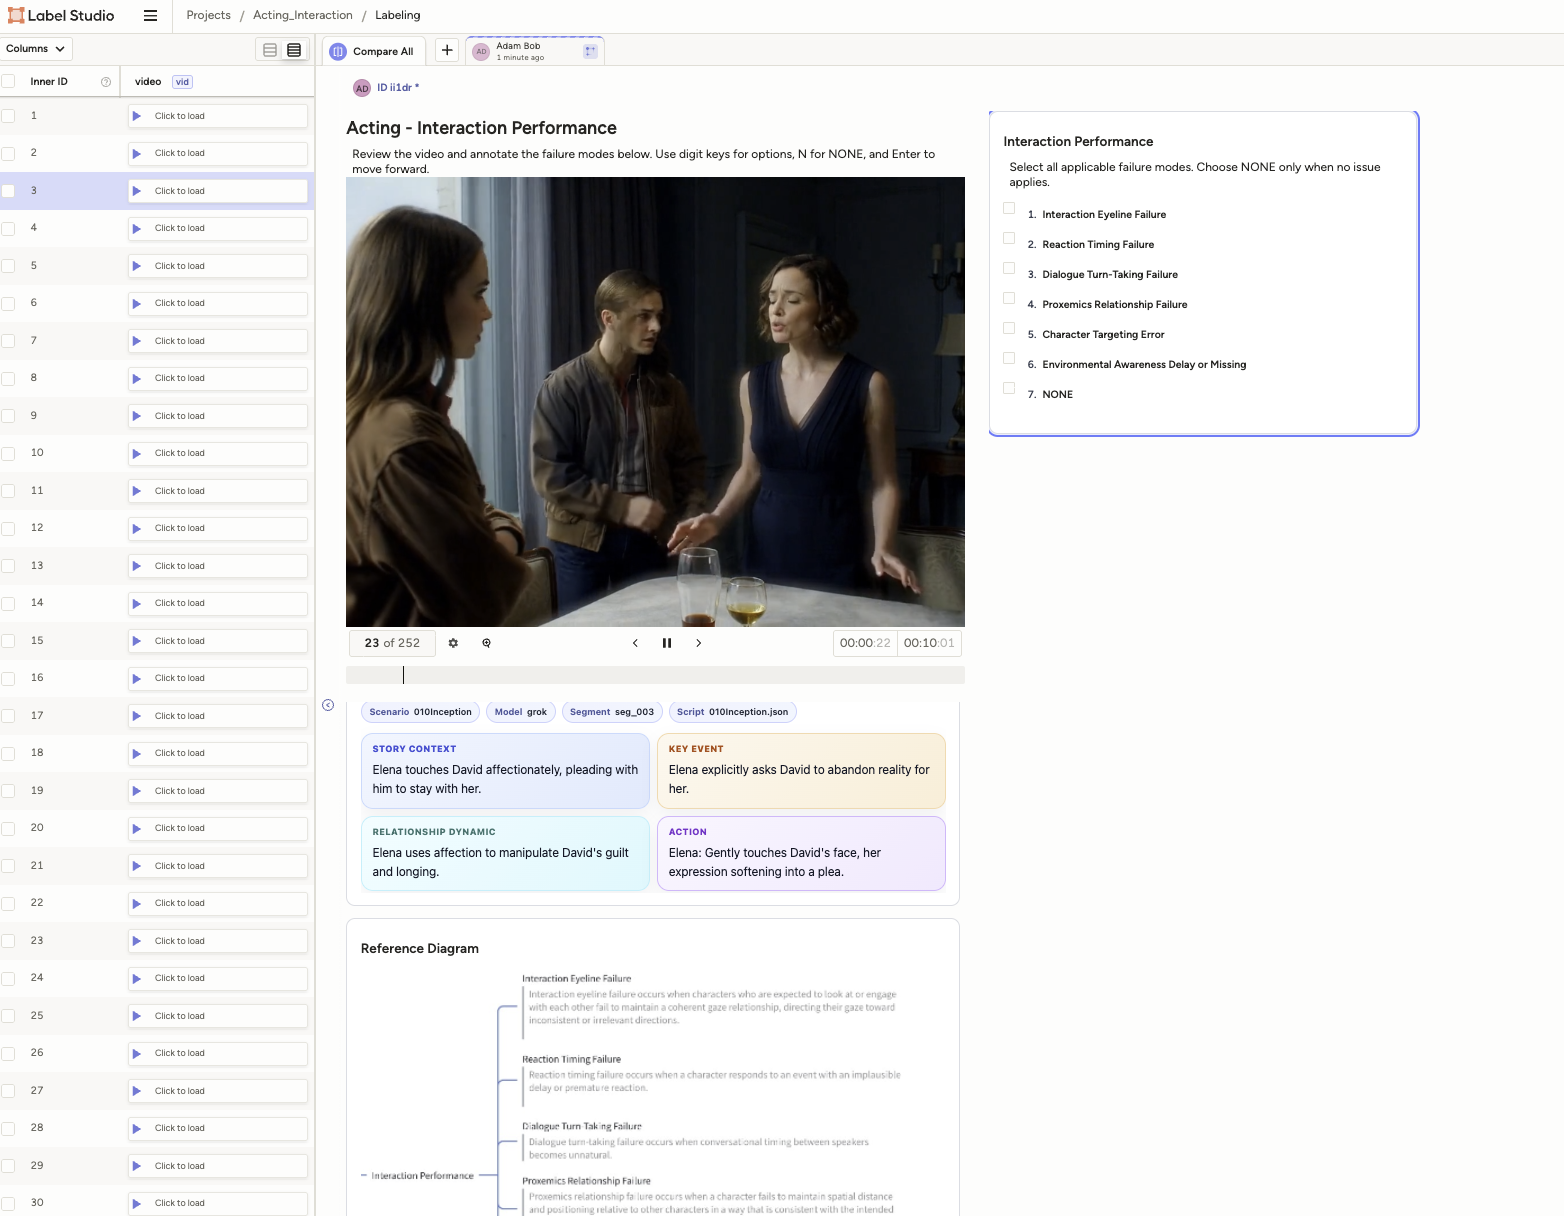Image resolution: width=1564 pixels, height=1216 pixels.
Task: Open video settings gear icon
Action: 453,643
